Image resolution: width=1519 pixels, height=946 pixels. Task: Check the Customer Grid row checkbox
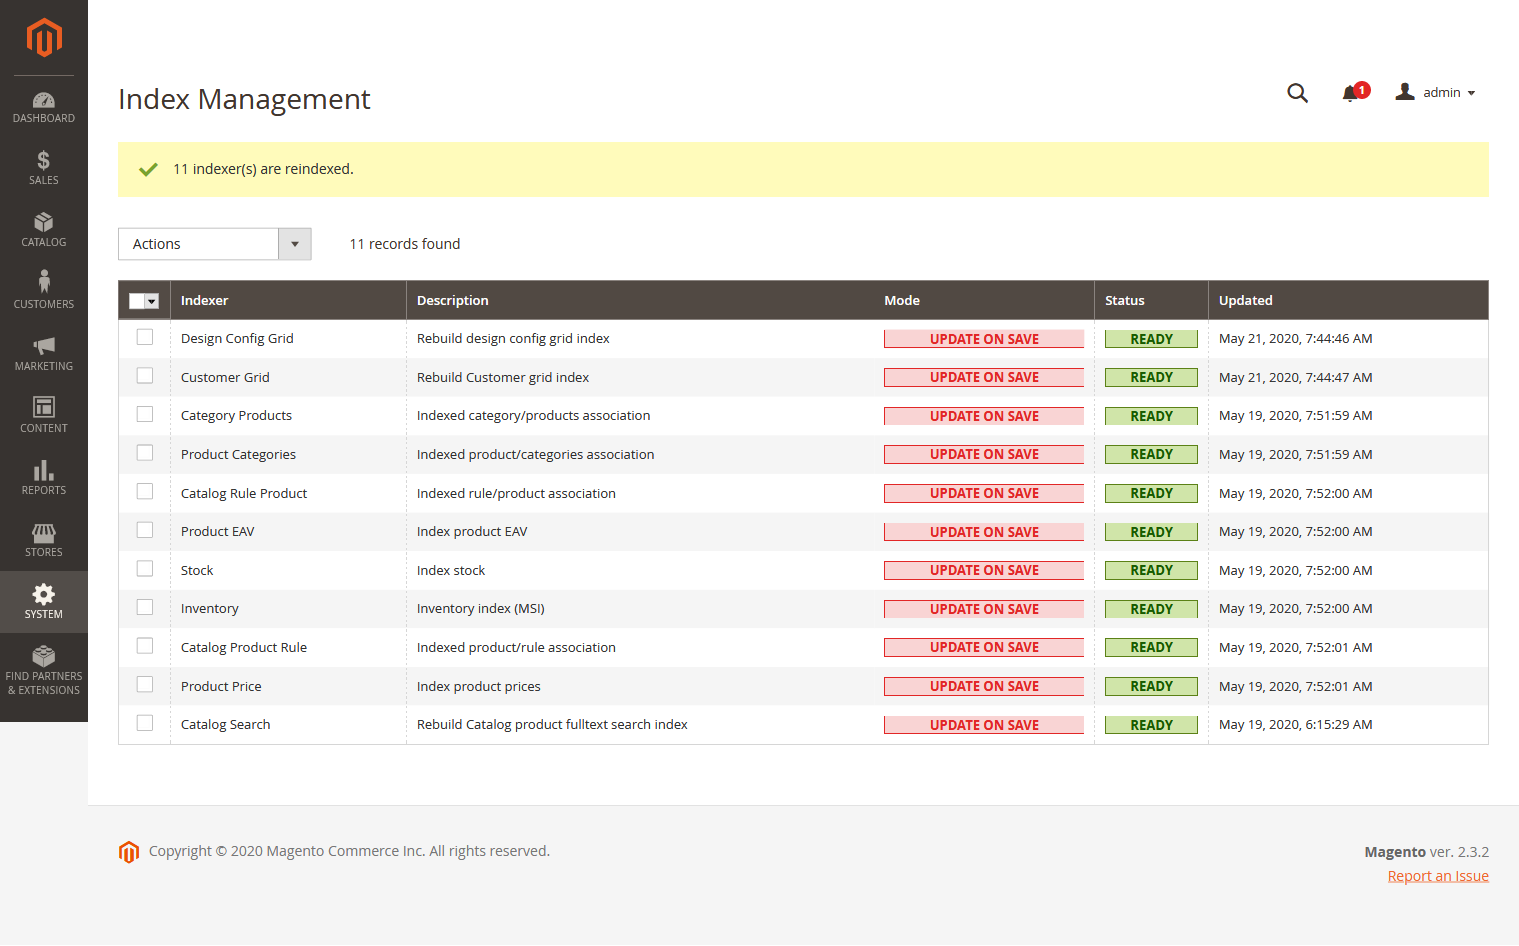144,375
